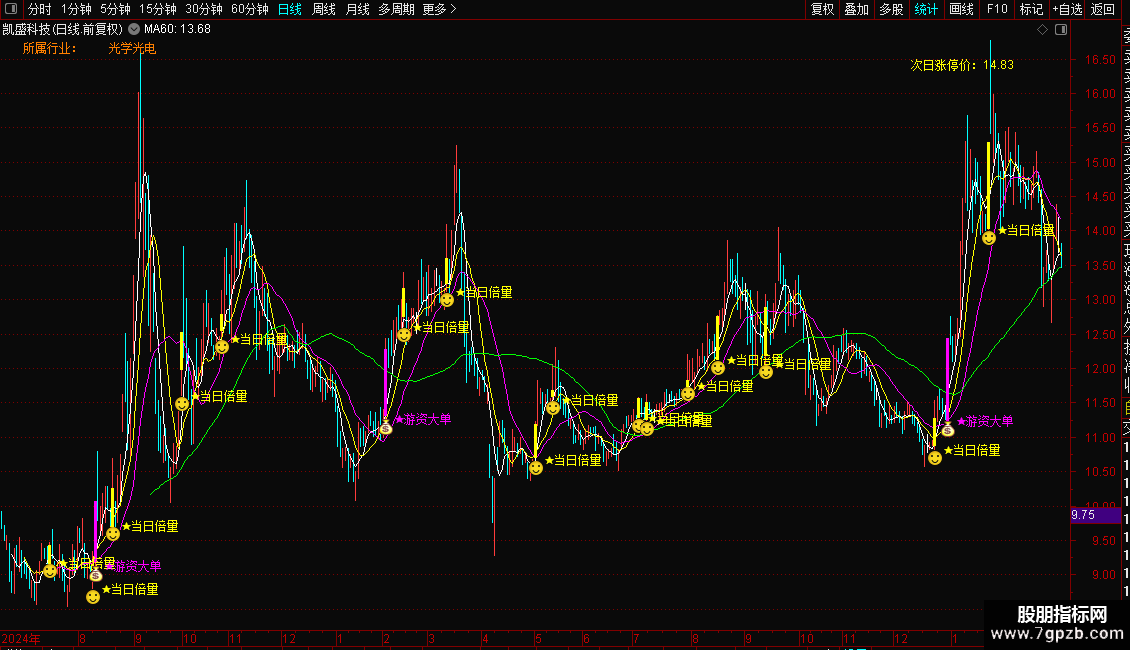1130x650 pixels.
Task: Click the 叠加 overlay button
Action: [856, 9]
